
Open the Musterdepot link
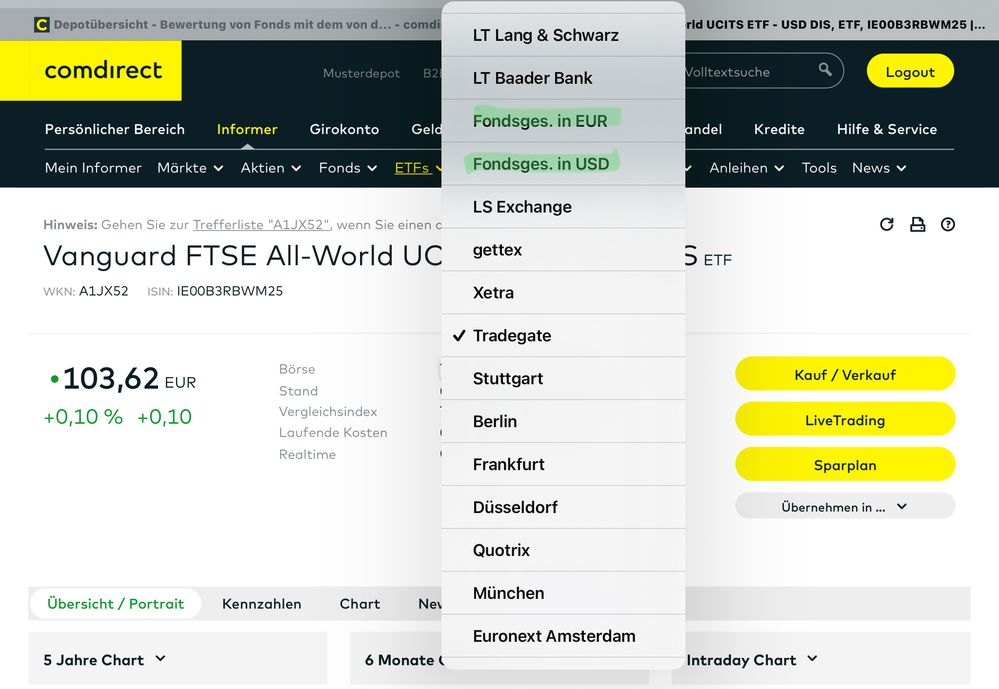pyautogui.click(x=361, y=73)
